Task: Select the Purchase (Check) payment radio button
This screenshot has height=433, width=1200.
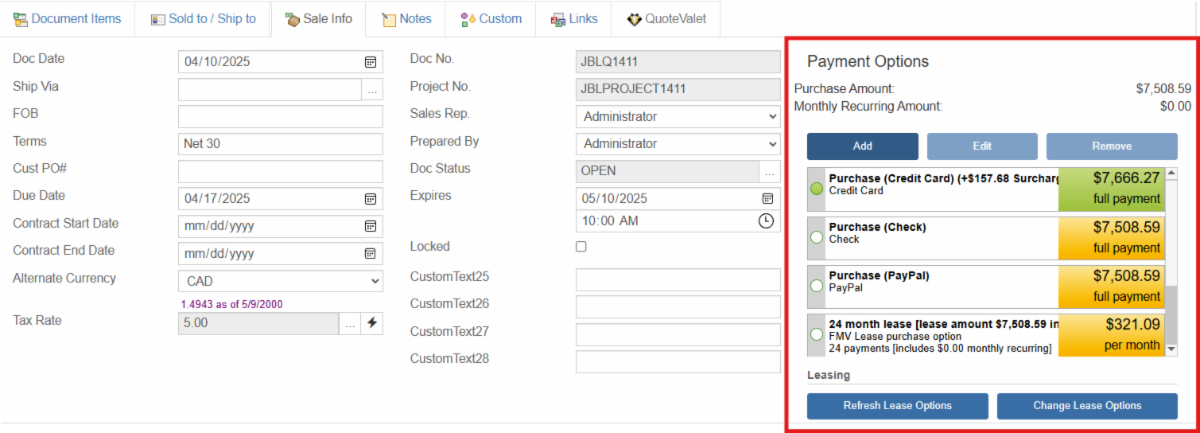Action: click(x=816, y=238)
